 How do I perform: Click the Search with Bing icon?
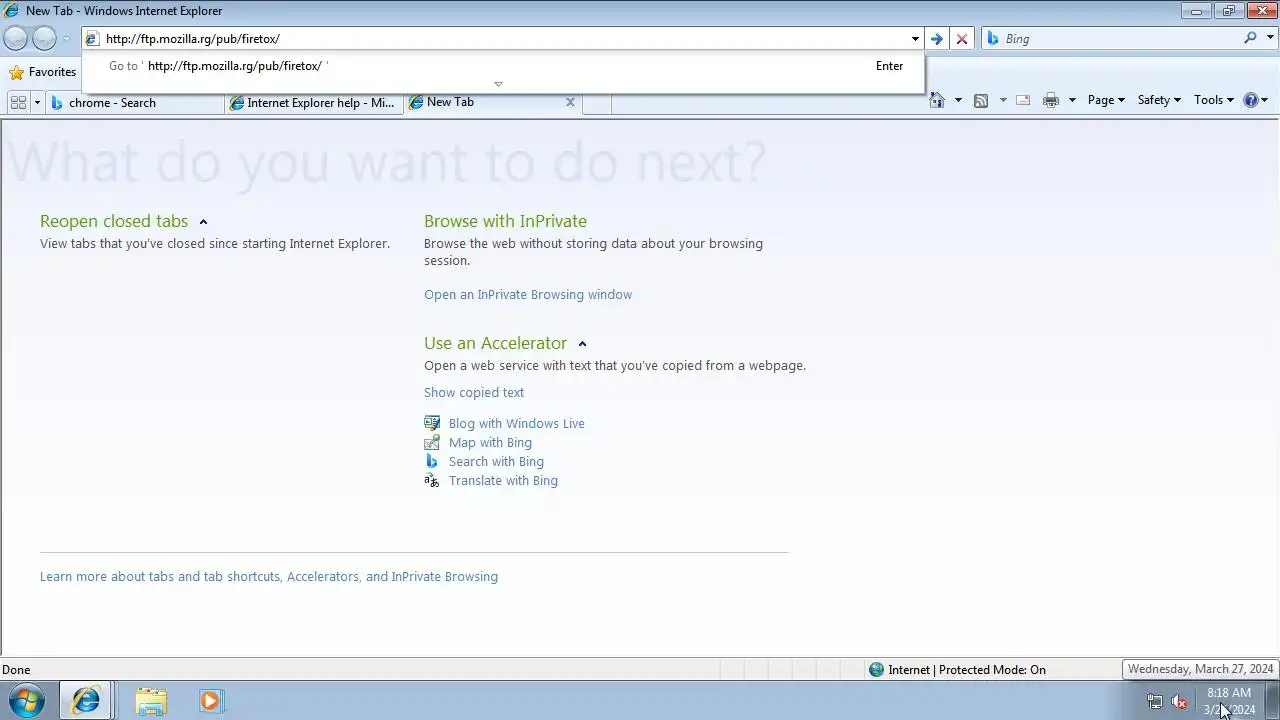(x=432, y=461)
